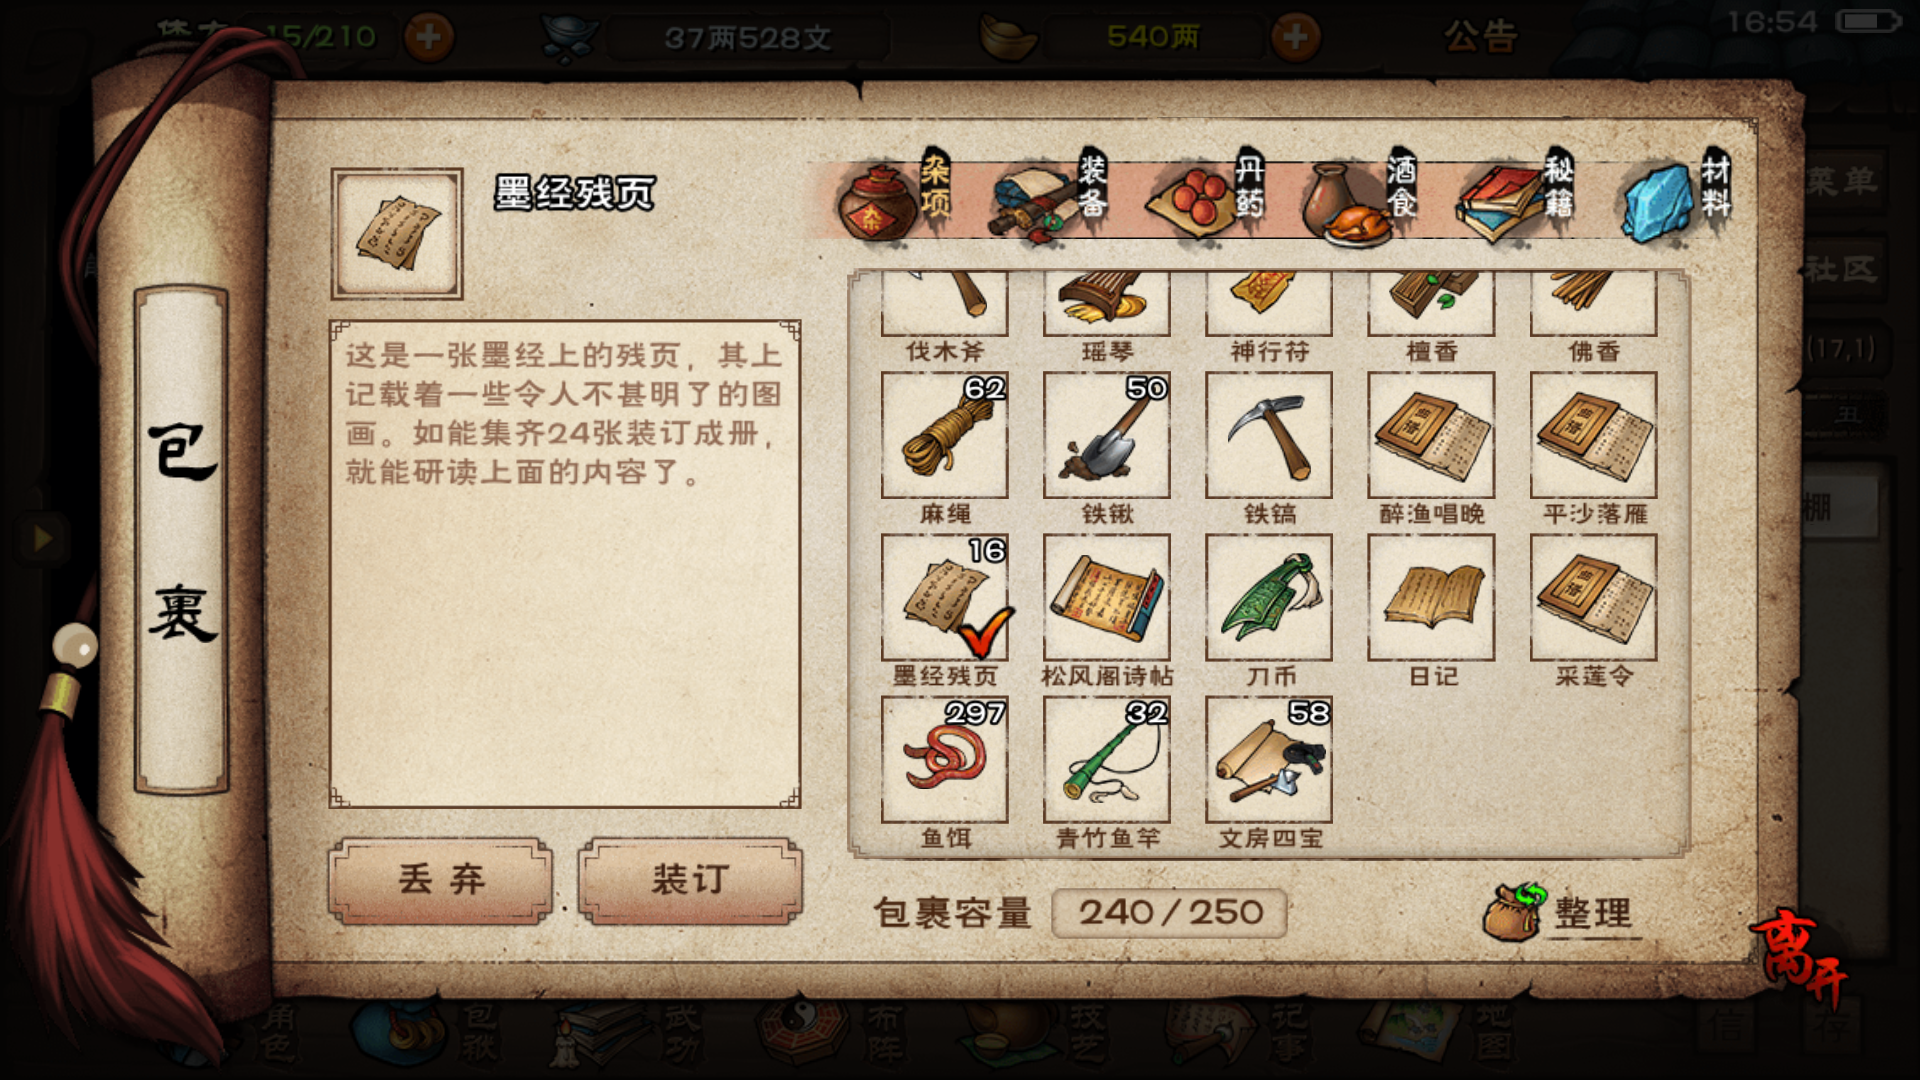Click the 离开 leave button
Viewport: 1920px width, 1080px height.
click(x=1801, y=957)
